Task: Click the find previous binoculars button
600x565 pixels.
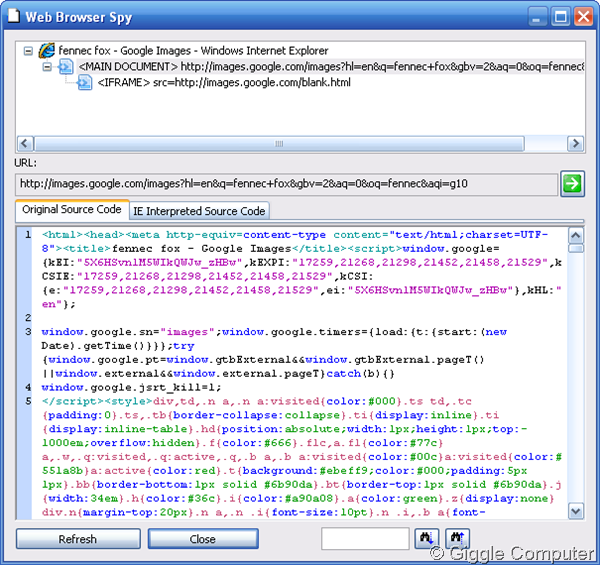Action: (x=457, y=538)
